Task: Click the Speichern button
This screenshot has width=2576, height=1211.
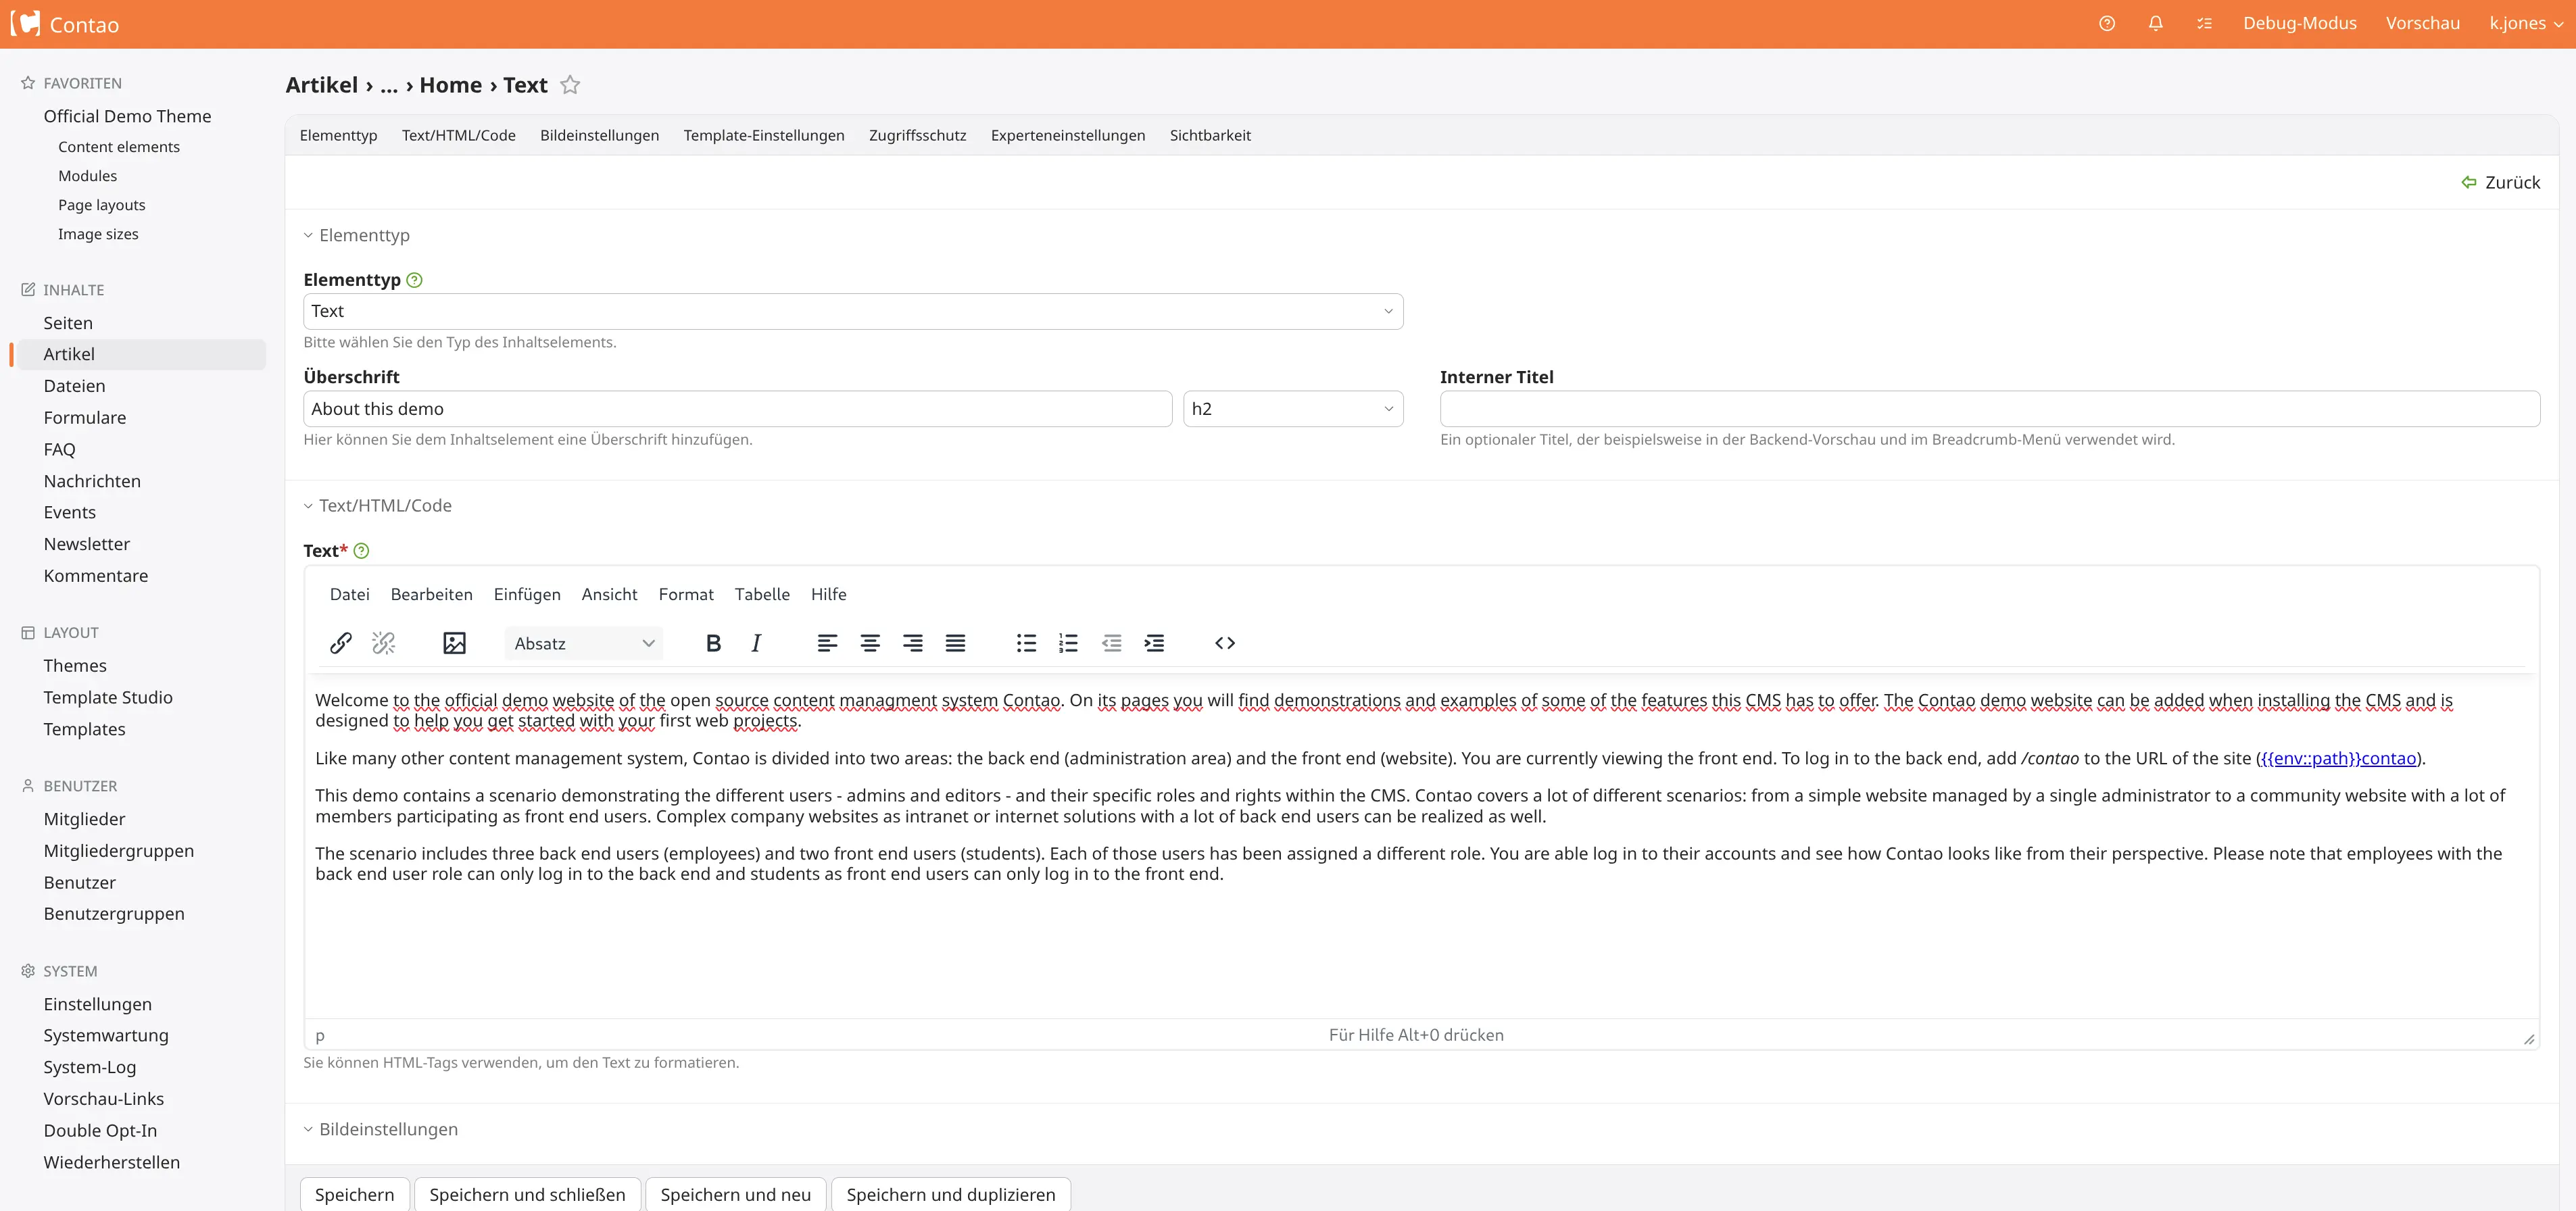Action: [x=355, y=1195]
